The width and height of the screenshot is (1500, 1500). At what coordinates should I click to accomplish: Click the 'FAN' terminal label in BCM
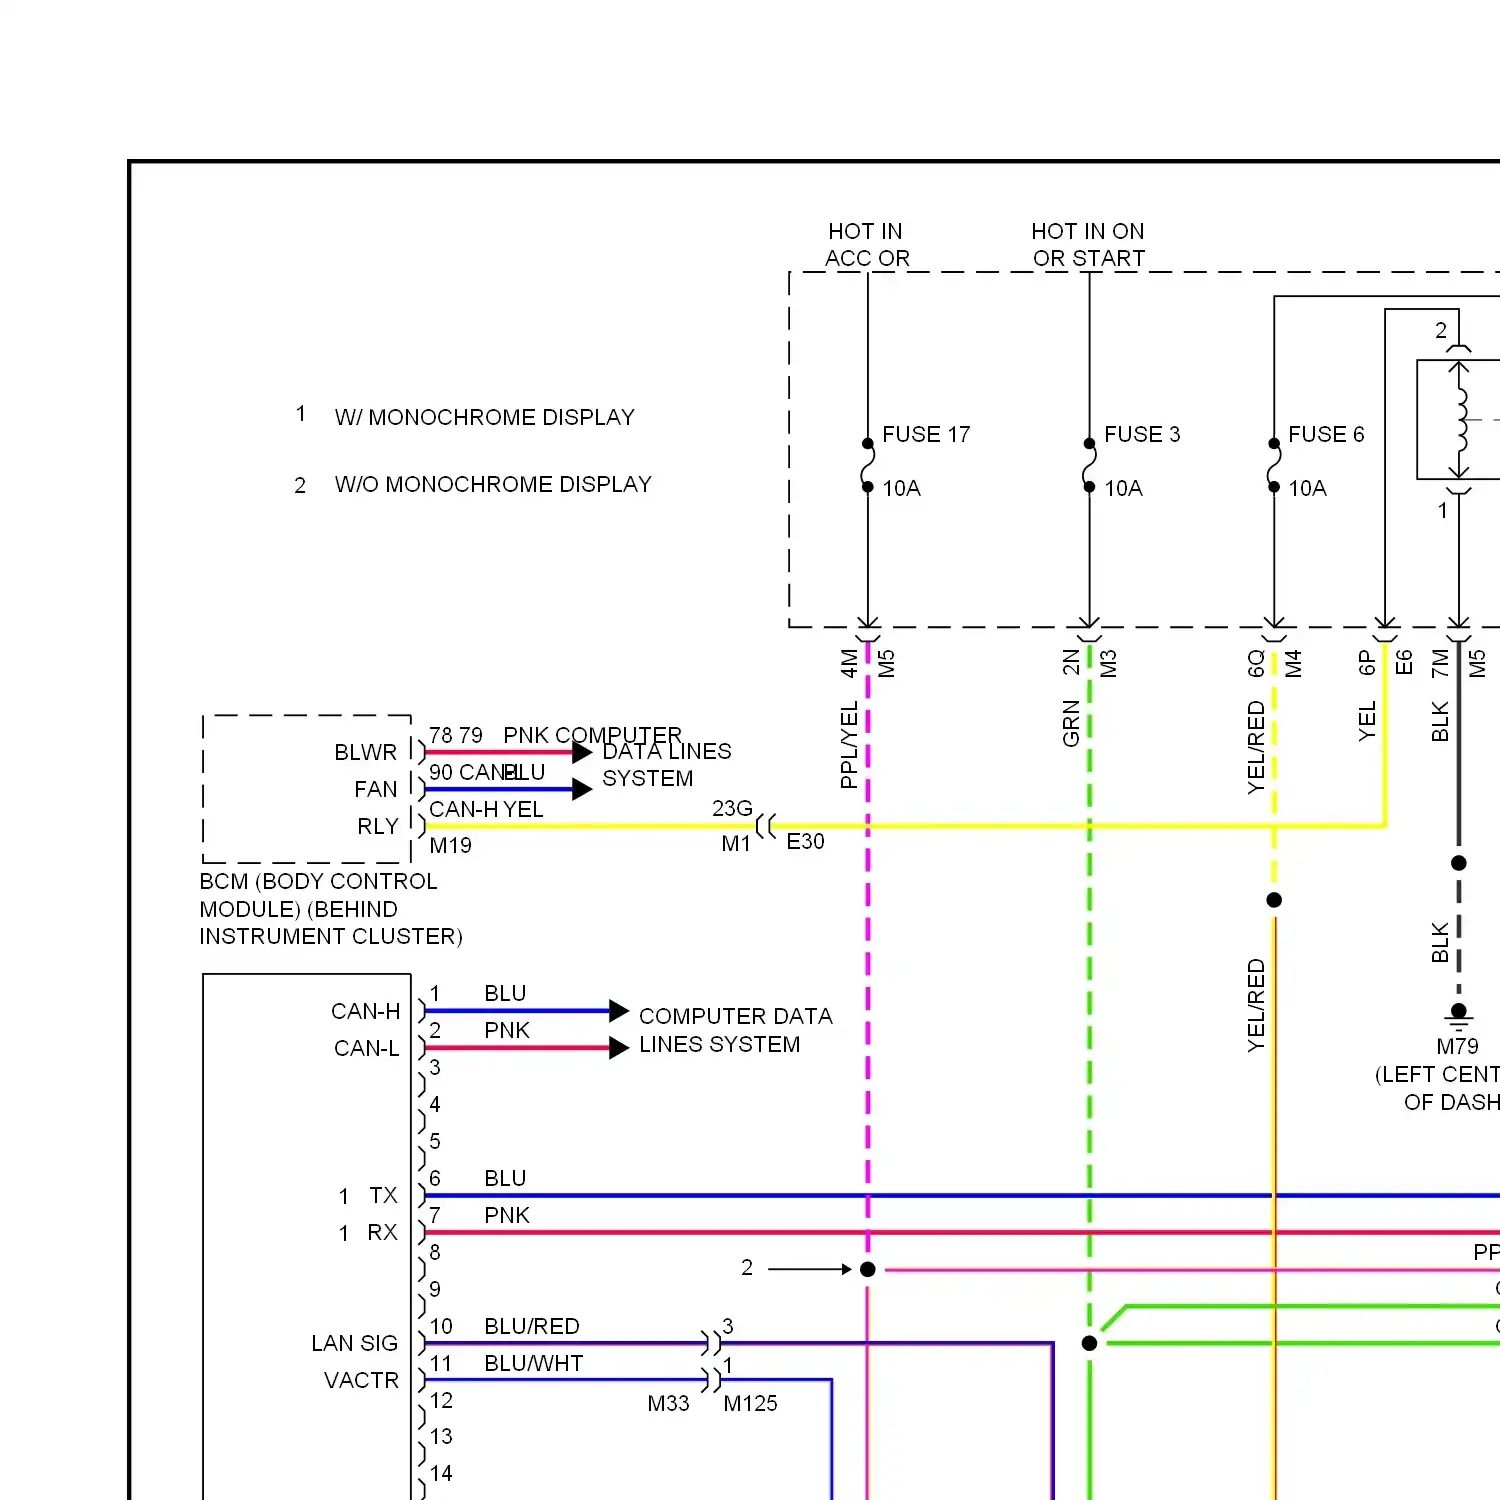376,789
